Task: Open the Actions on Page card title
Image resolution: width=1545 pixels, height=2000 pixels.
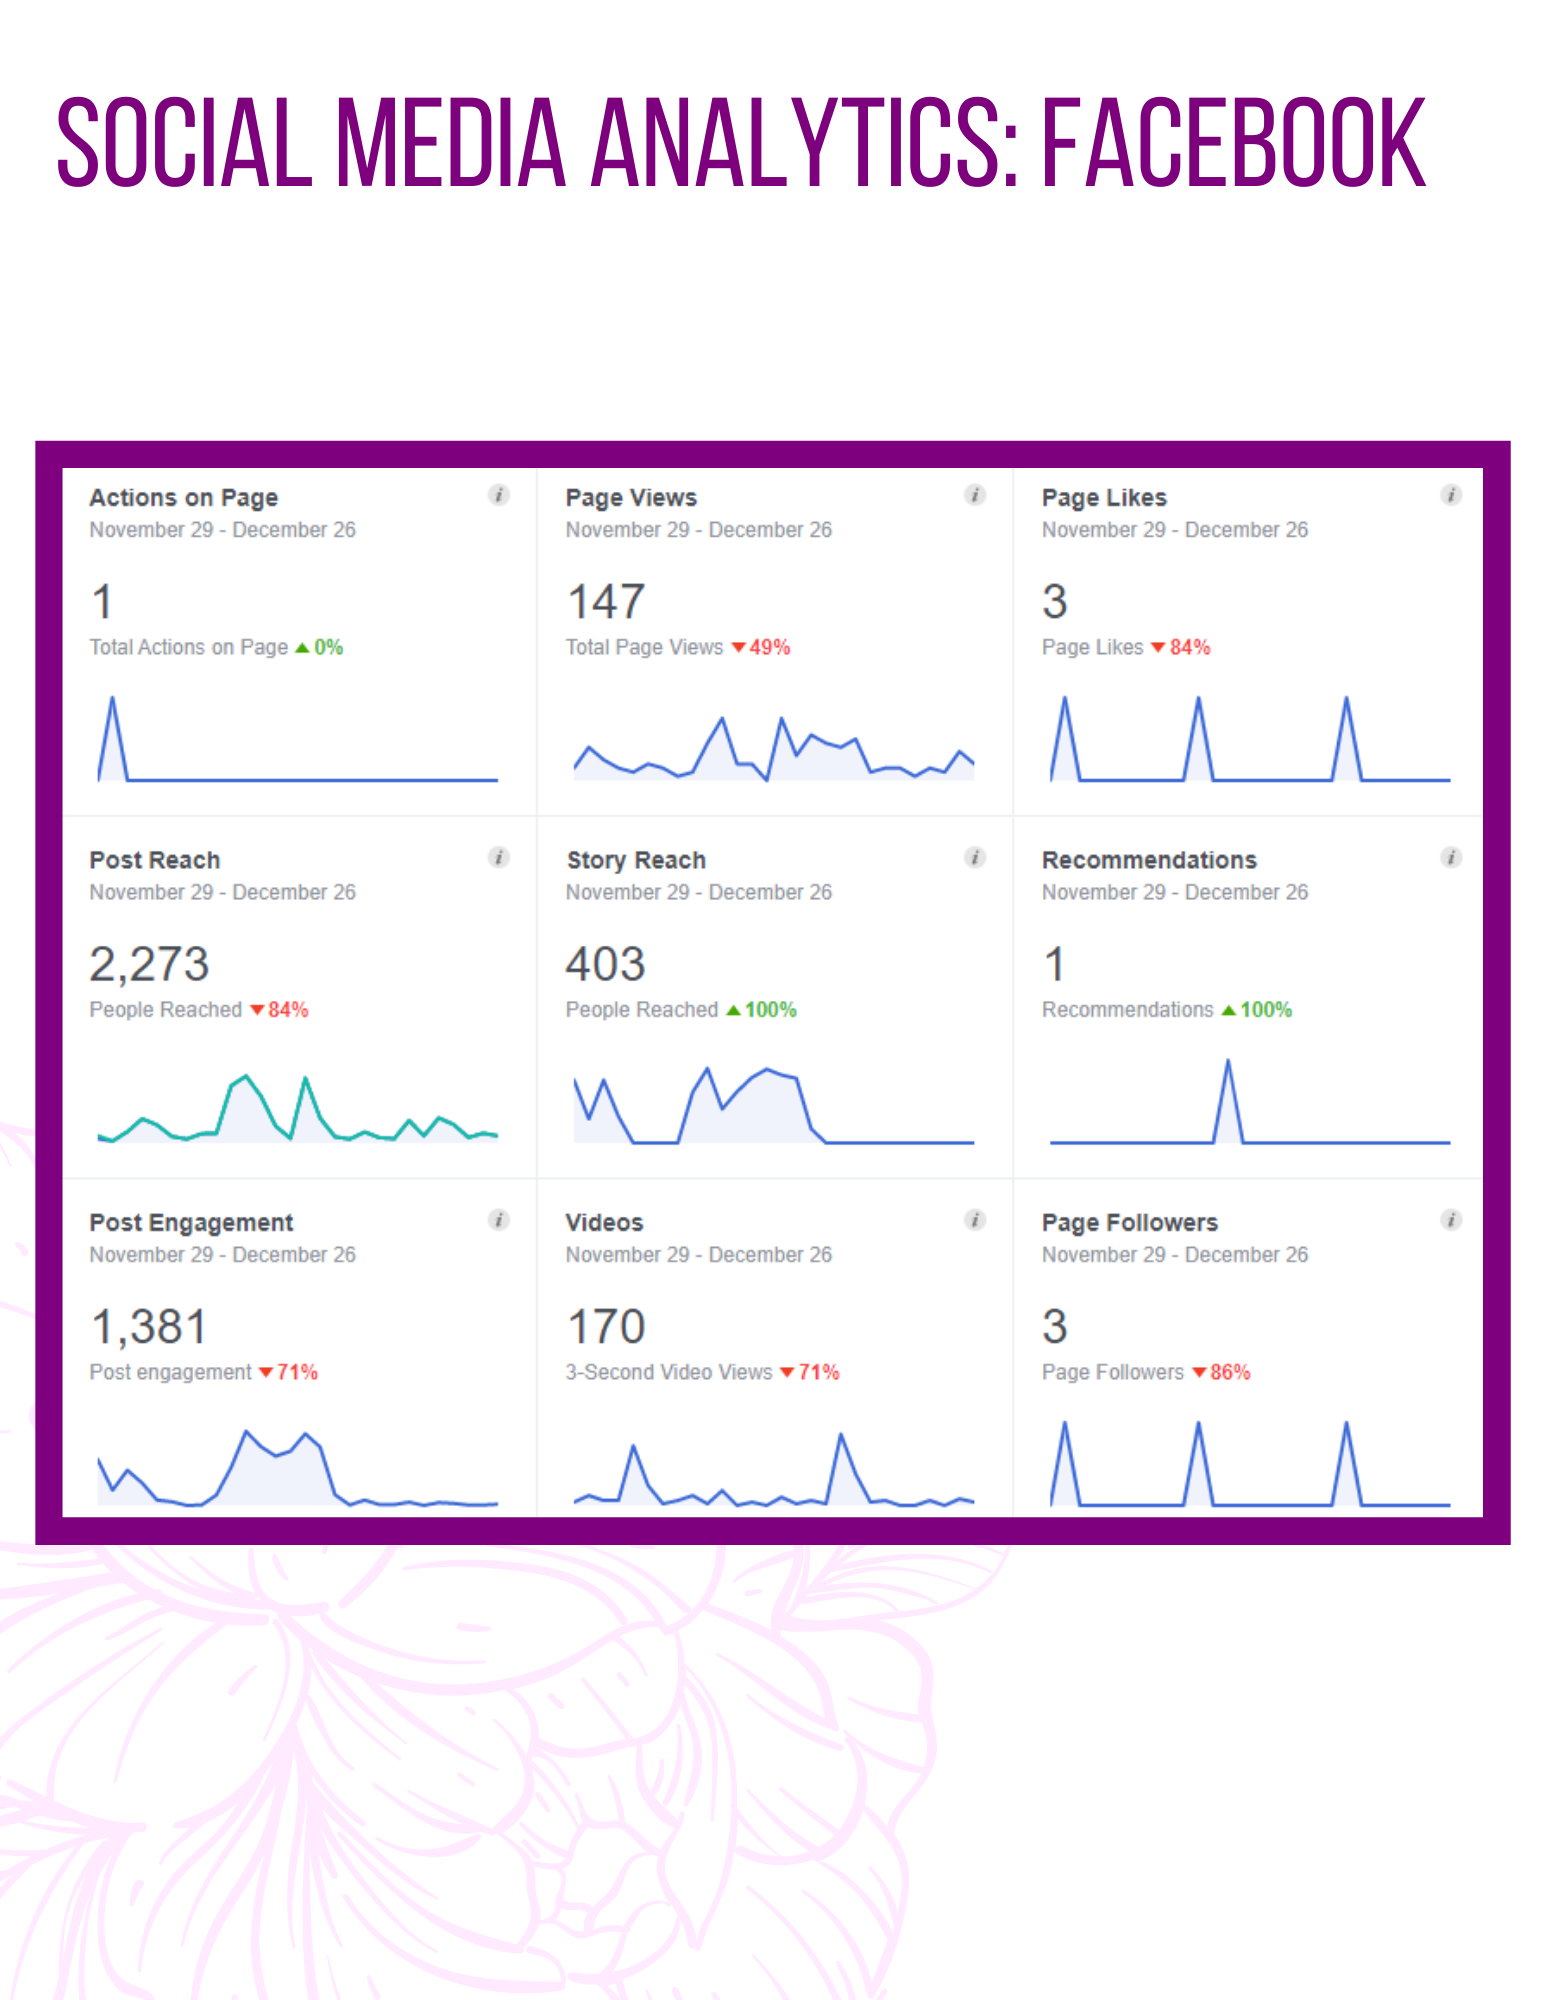Action: 184,497
